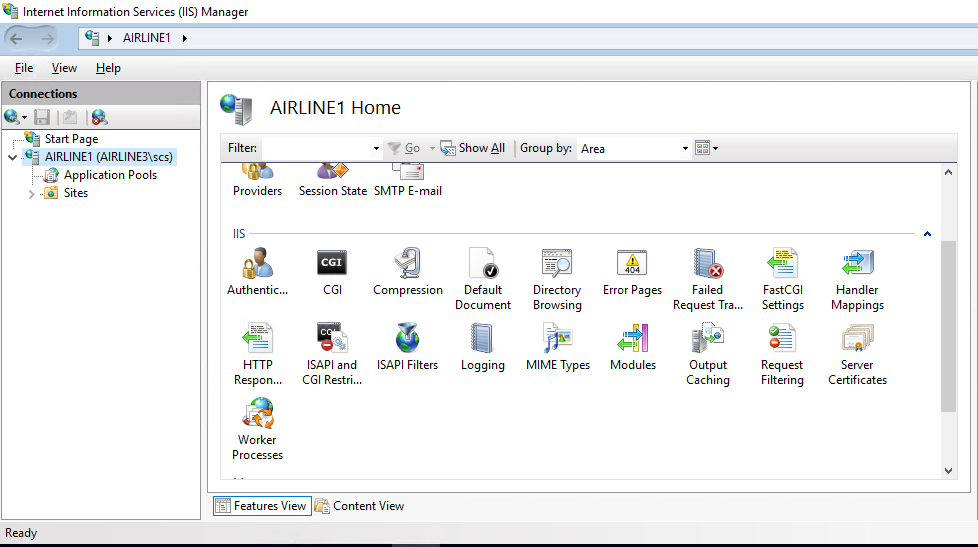Open HTTP Response Headers feature

coord(258,354)
